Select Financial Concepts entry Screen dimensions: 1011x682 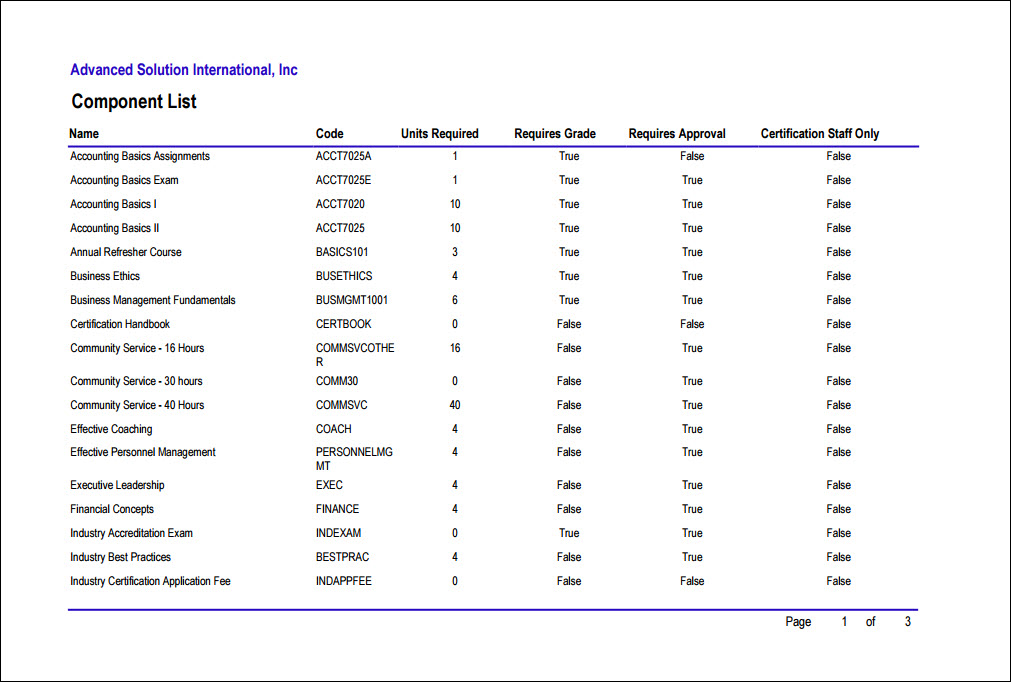(112, 509)
